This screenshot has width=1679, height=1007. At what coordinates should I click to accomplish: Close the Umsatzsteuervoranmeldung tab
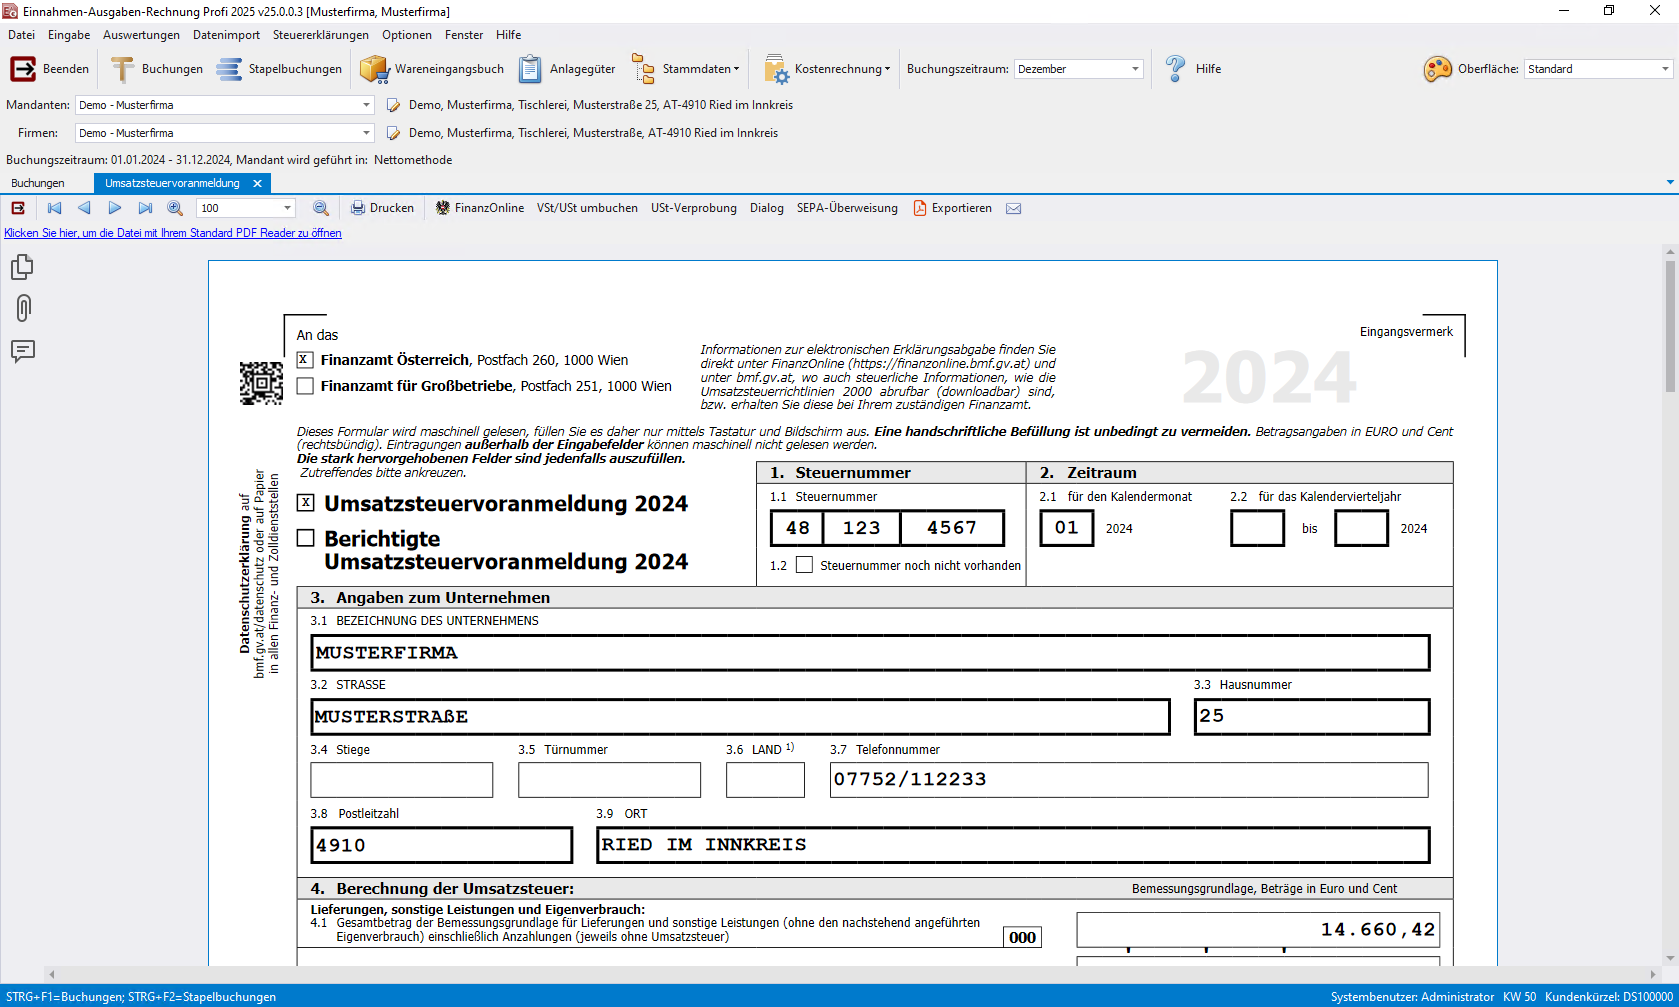[257, 183]
